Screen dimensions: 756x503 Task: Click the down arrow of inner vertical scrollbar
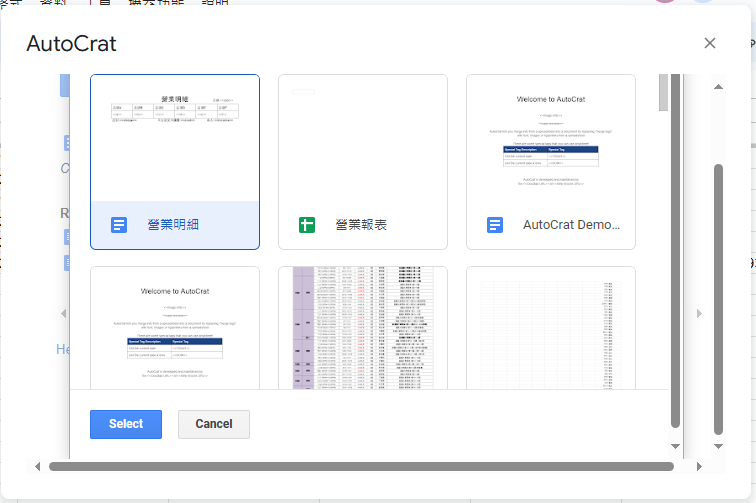(x=675, y=447)
